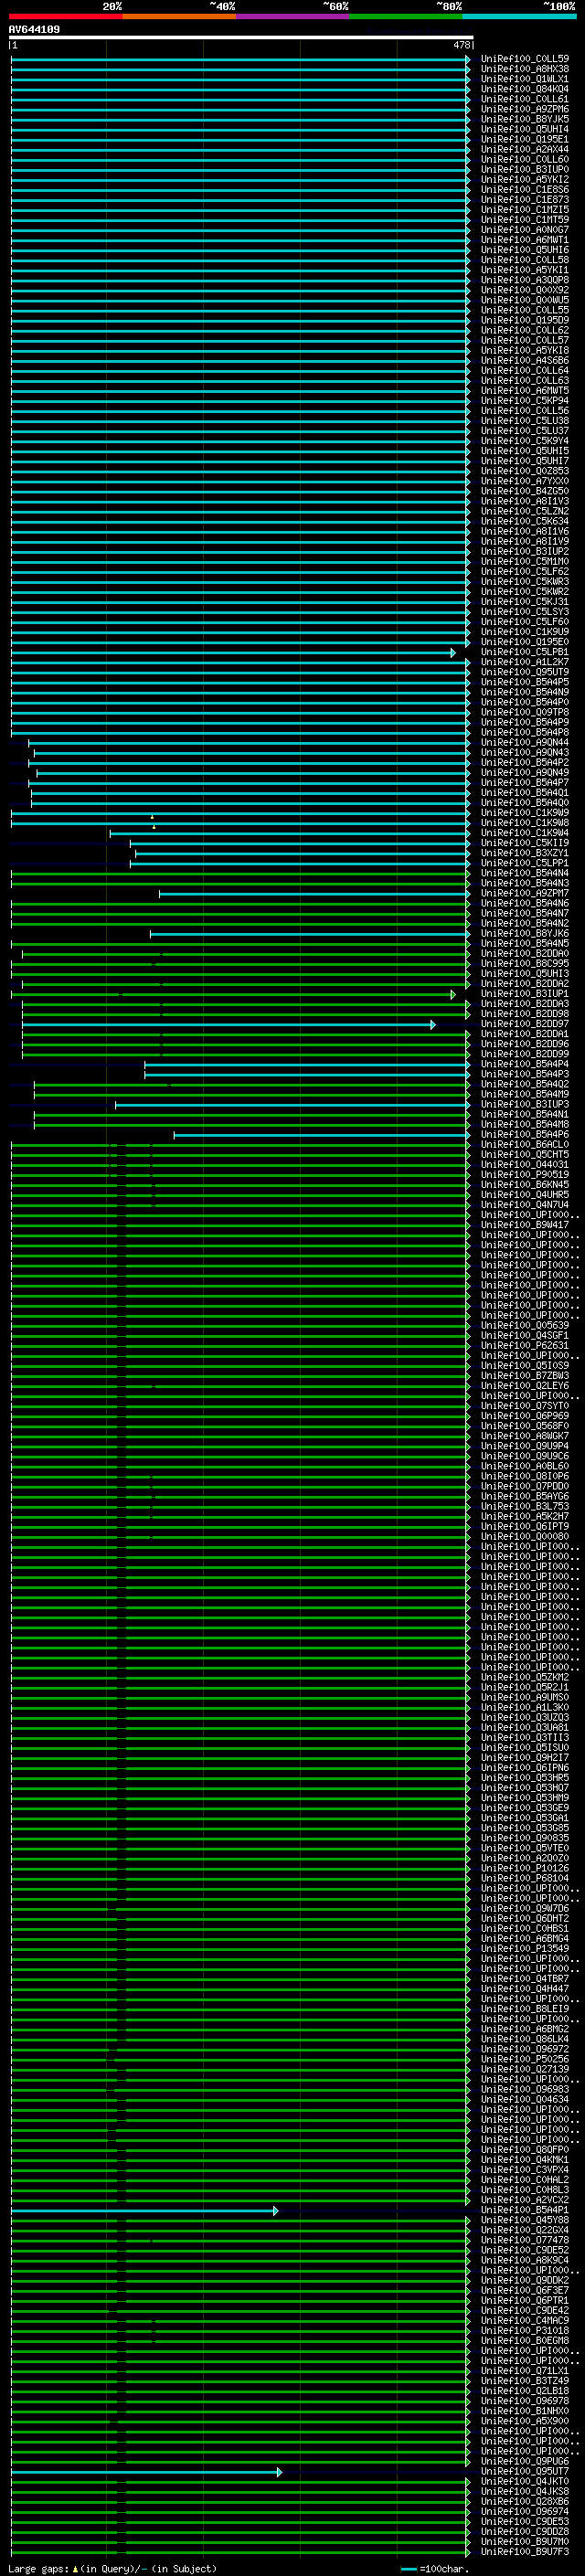The width and height of the screenshot is (585, 2576).
Task: Select hit label UniRef100_C0LL59
Action: tap(525, 59)
